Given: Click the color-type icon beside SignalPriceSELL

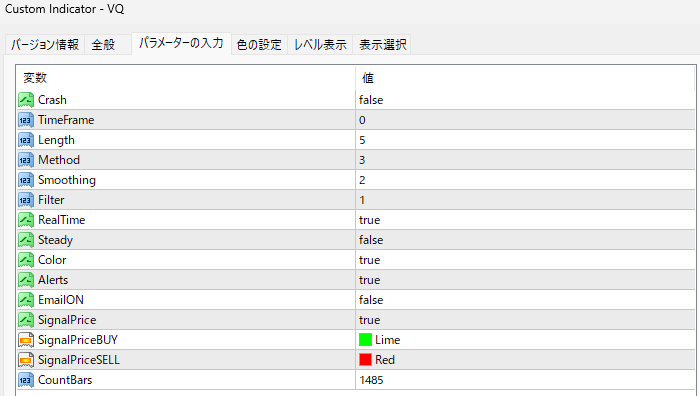Looking at the screenshot, I should 26,360.
